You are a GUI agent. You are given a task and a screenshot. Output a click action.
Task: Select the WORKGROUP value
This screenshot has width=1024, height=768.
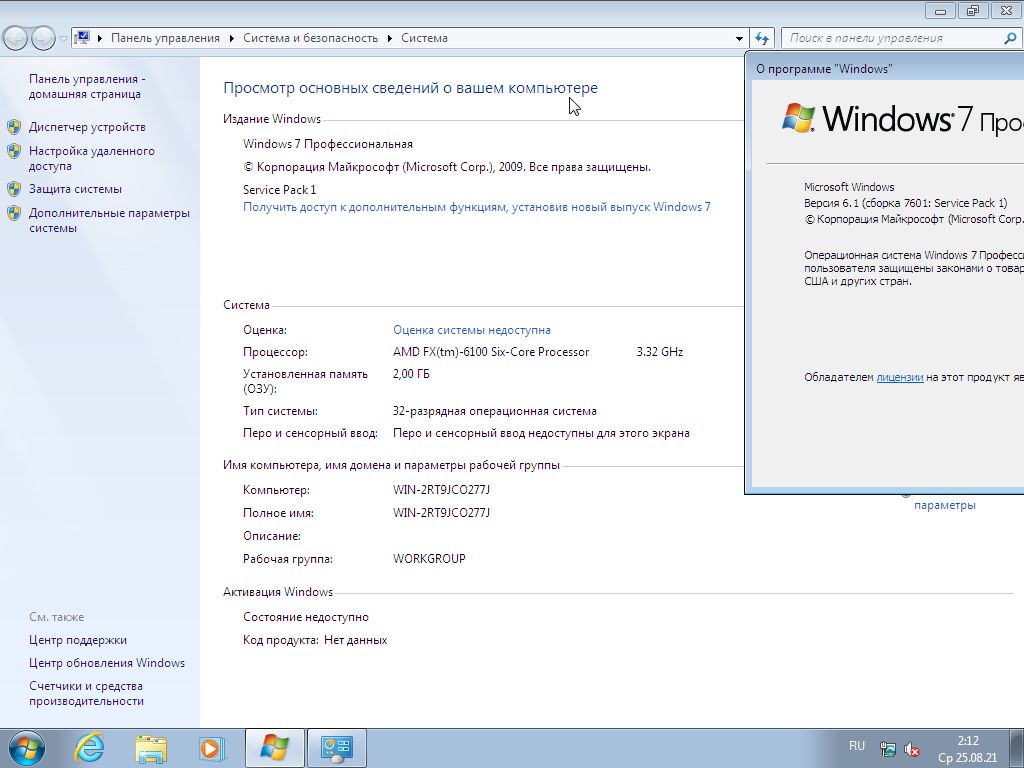point(429,559)
